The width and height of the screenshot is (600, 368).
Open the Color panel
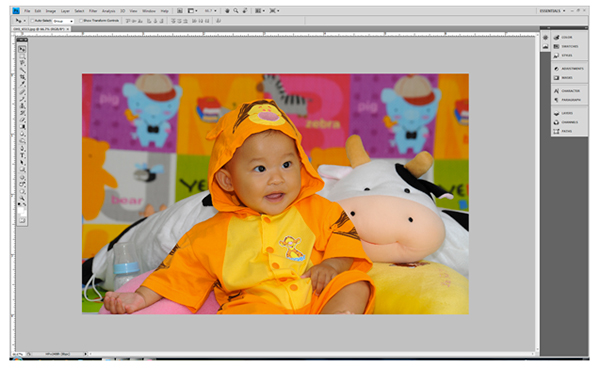(x=569, y=37)
